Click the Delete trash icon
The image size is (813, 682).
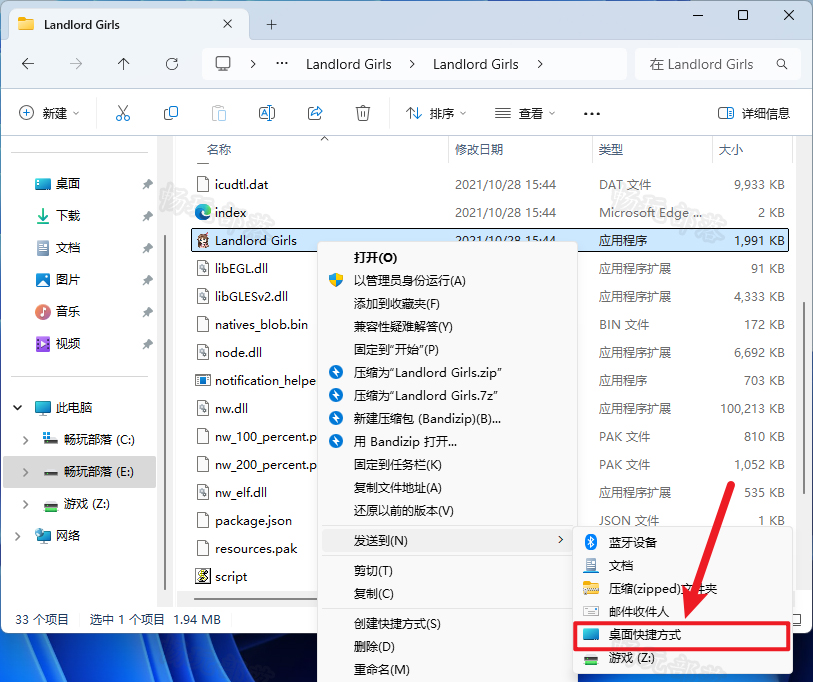pyautogui.click(x=362, y=113)
